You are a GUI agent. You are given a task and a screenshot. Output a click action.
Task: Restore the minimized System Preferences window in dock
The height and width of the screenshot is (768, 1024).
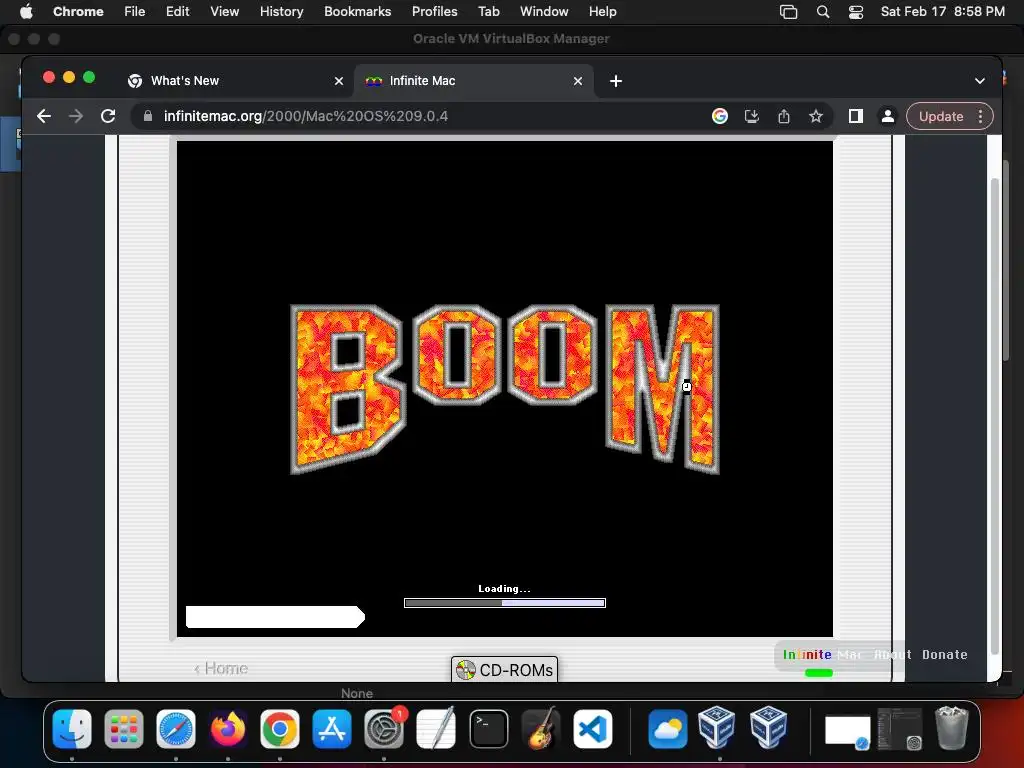(x=900, y=729)
